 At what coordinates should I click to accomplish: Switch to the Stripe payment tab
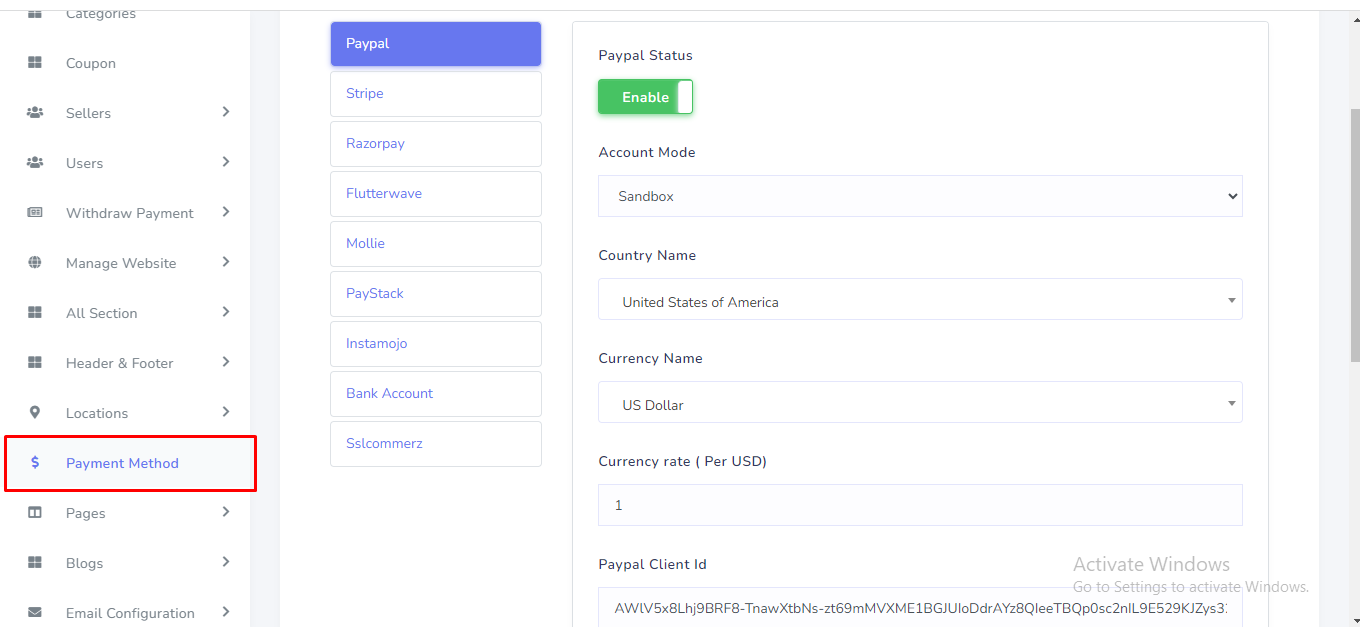click(436, 94)
